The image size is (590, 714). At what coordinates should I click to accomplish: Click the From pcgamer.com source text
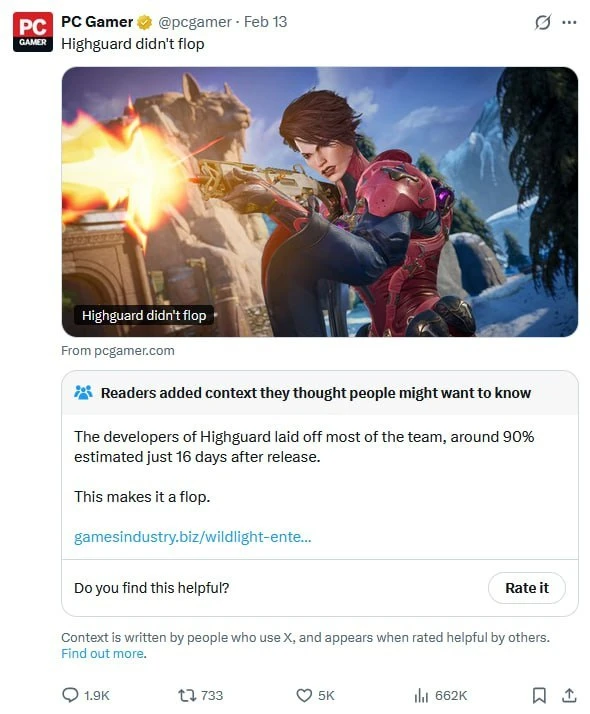coord(118,351)
